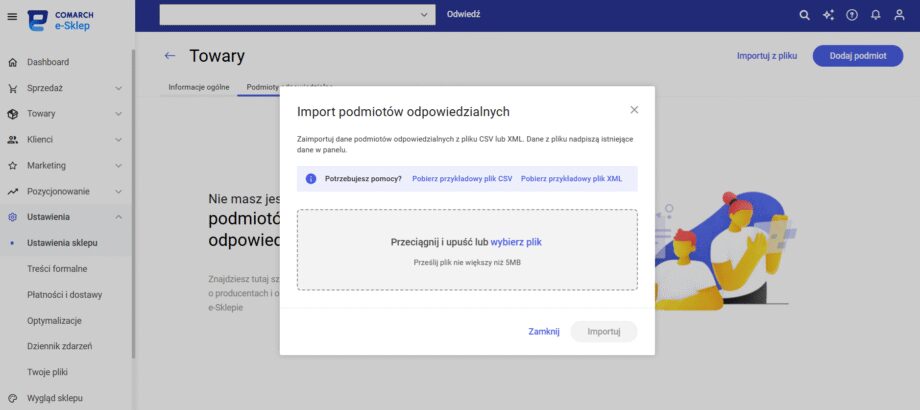Open the AI sparkle assistant icon
This screenshot has height=410, width=920.
pos(828,15)
